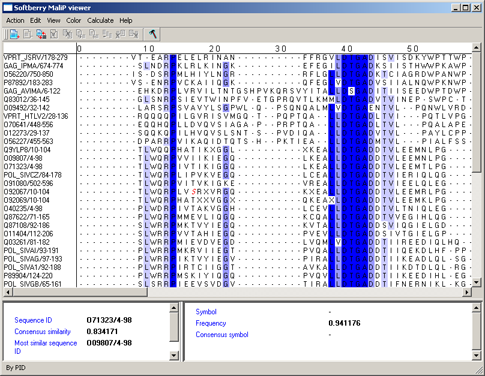Viewport: 485px width, 376px height.
Task: Click the gray crossed-out document icon after the checkmark icon
Action: [x=67, y=34]
